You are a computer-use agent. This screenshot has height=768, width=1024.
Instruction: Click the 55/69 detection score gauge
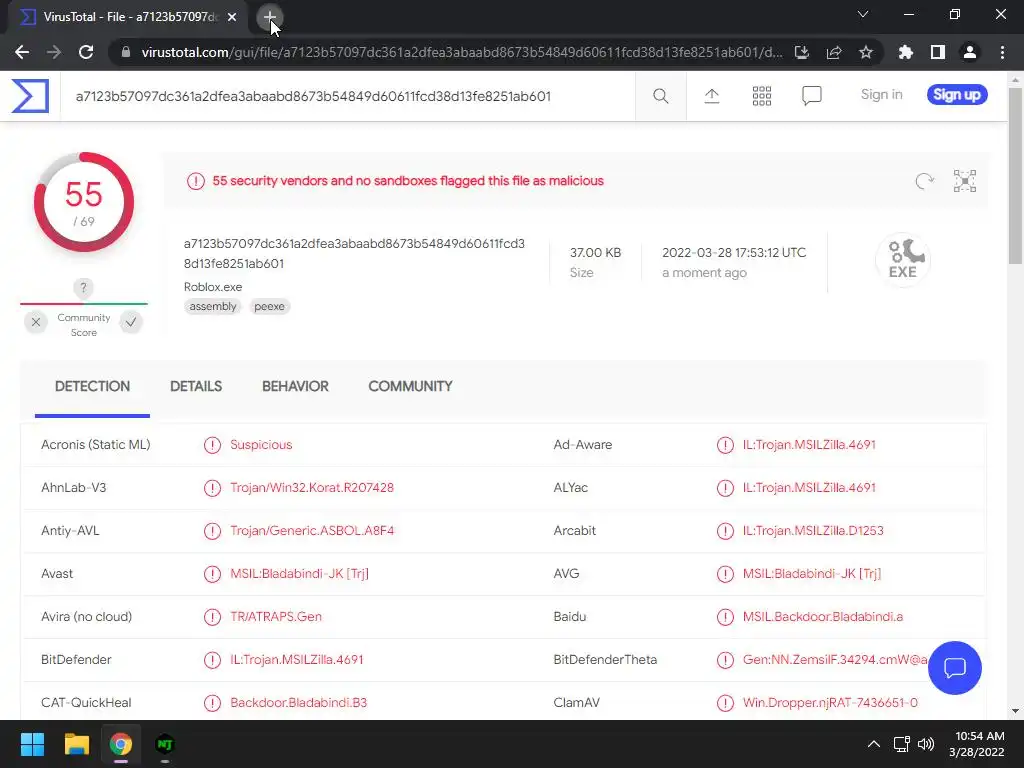pos(84,202)
